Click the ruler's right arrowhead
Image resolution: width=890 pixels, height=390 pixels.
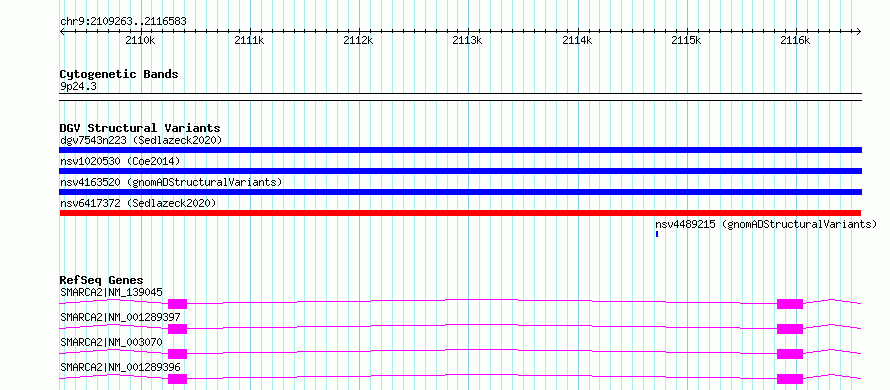(859, 31)
